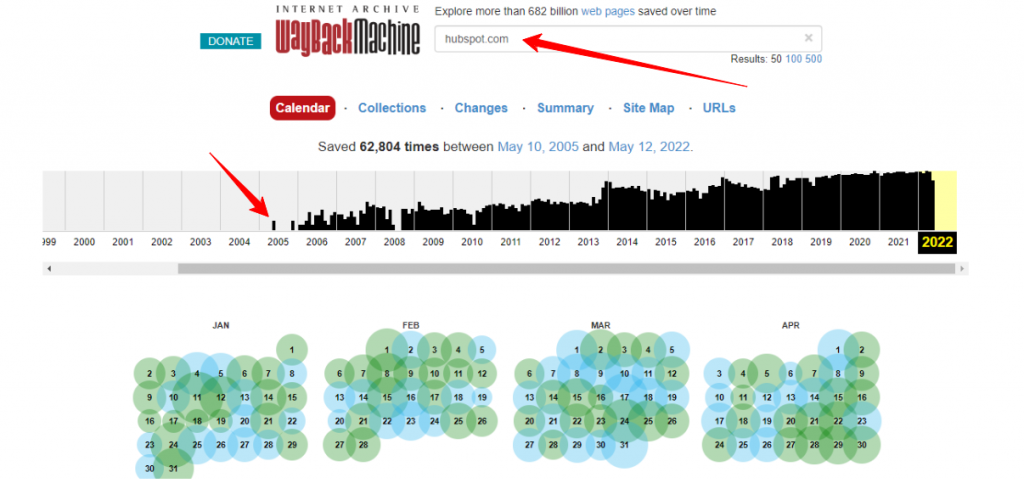Open January 24 snapshot
The image size is (1024, 489).
173,445
